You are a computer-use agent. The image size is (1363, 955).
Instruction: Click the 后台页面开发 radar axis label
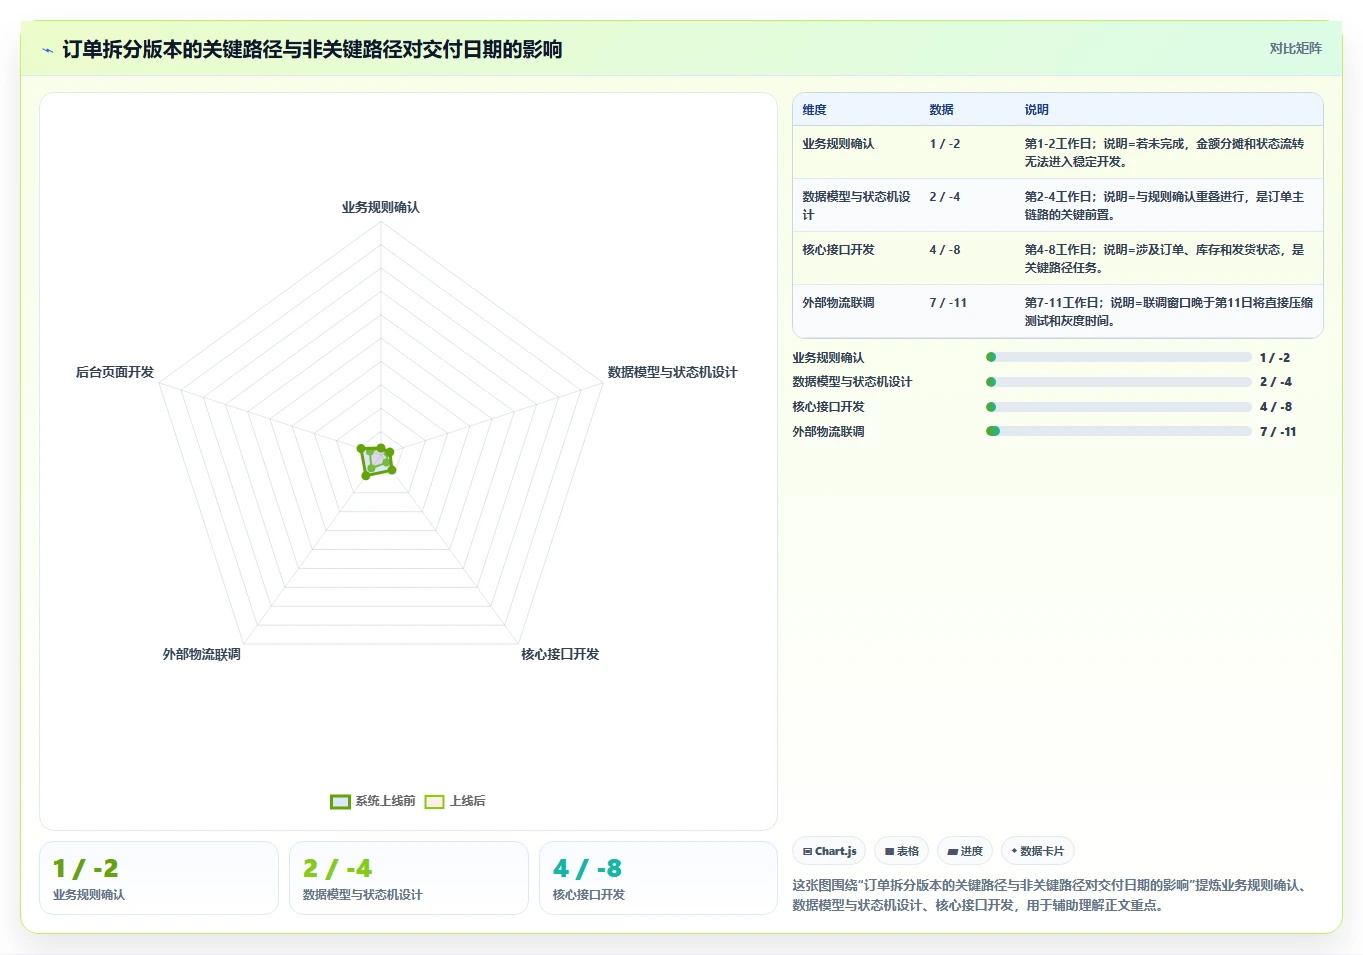point(115,372)
